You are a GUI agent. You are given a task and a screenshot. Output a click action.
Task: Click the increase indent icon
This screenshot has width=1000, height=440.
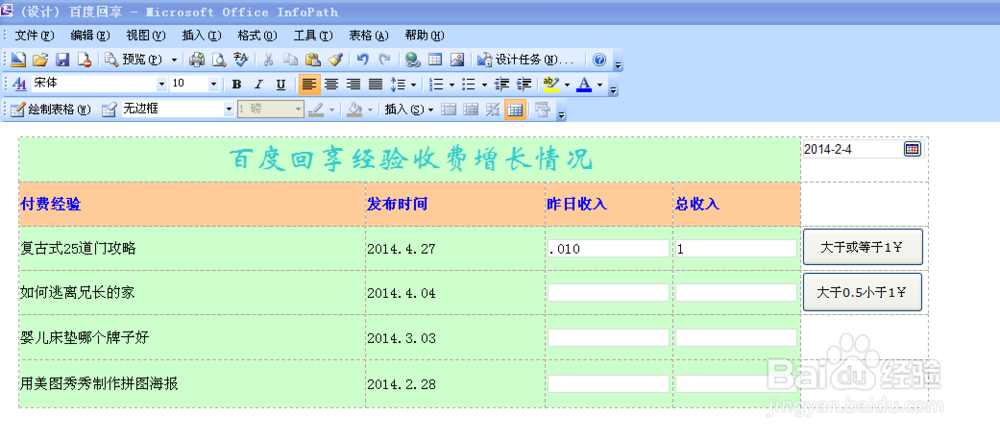tap(524, 84)
